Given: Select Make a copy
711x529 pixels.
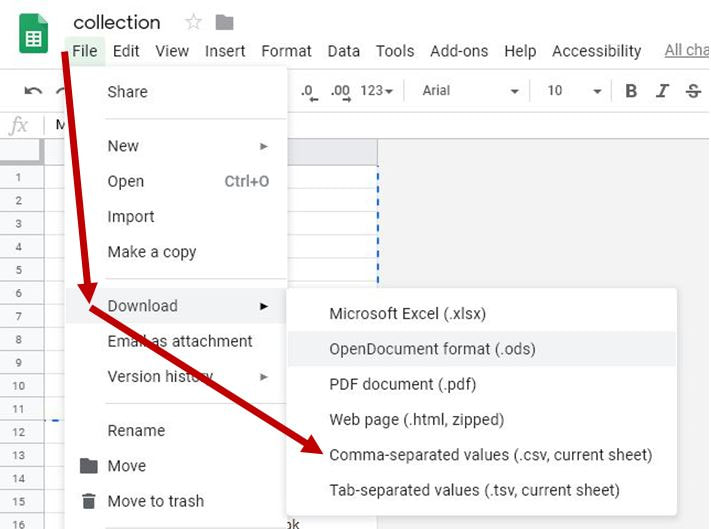Looking at the screenshot, I should [x=176, y=252].
